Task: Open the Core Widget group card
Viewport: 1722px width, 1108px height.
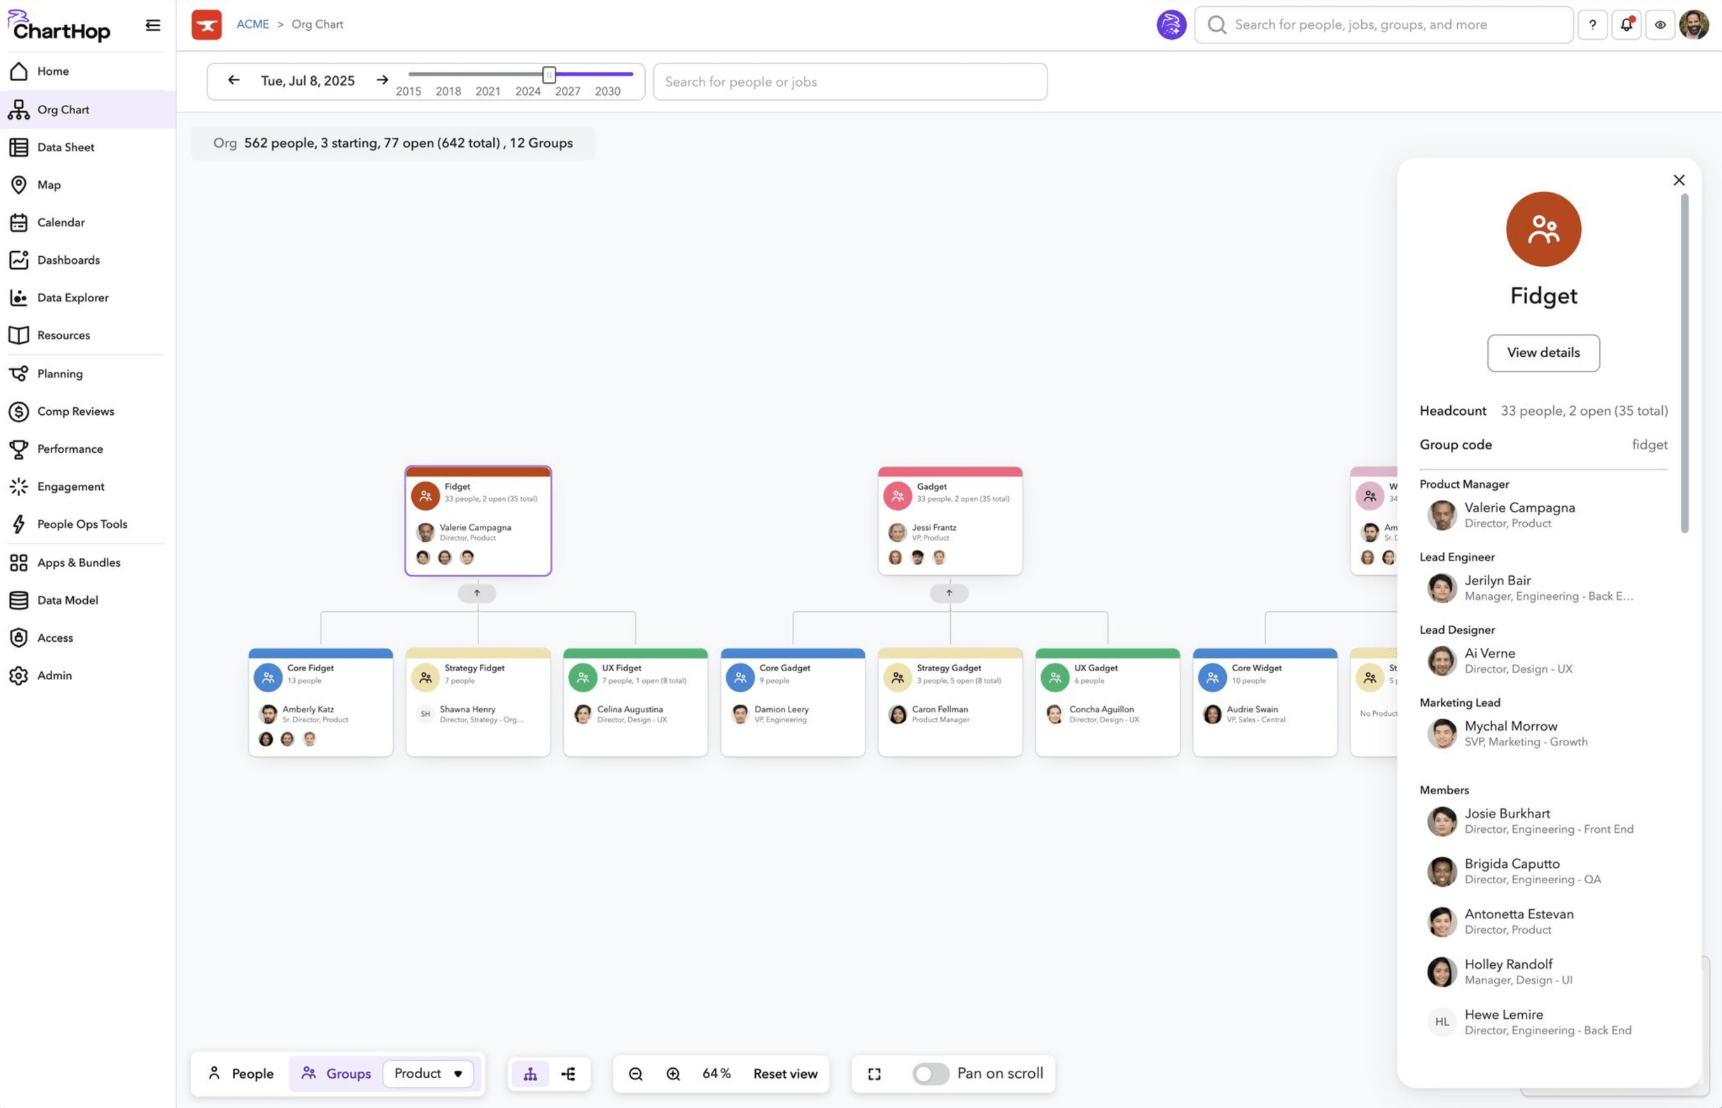Action: [x=1265, y=703]
